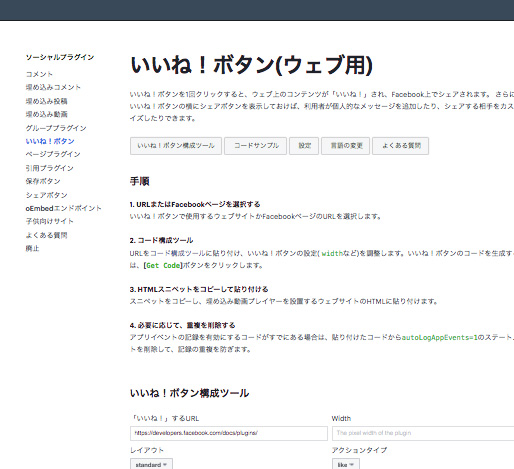Click the autoLogAppEvents=1 code text
Viewport: 514px width, 469px height.
coord(440,337)
